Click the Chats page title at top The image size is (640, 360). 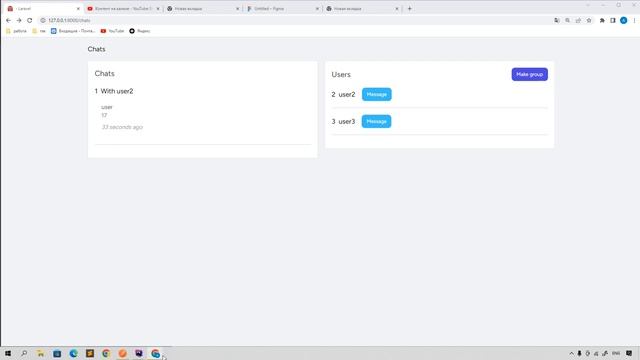(96, 49)
